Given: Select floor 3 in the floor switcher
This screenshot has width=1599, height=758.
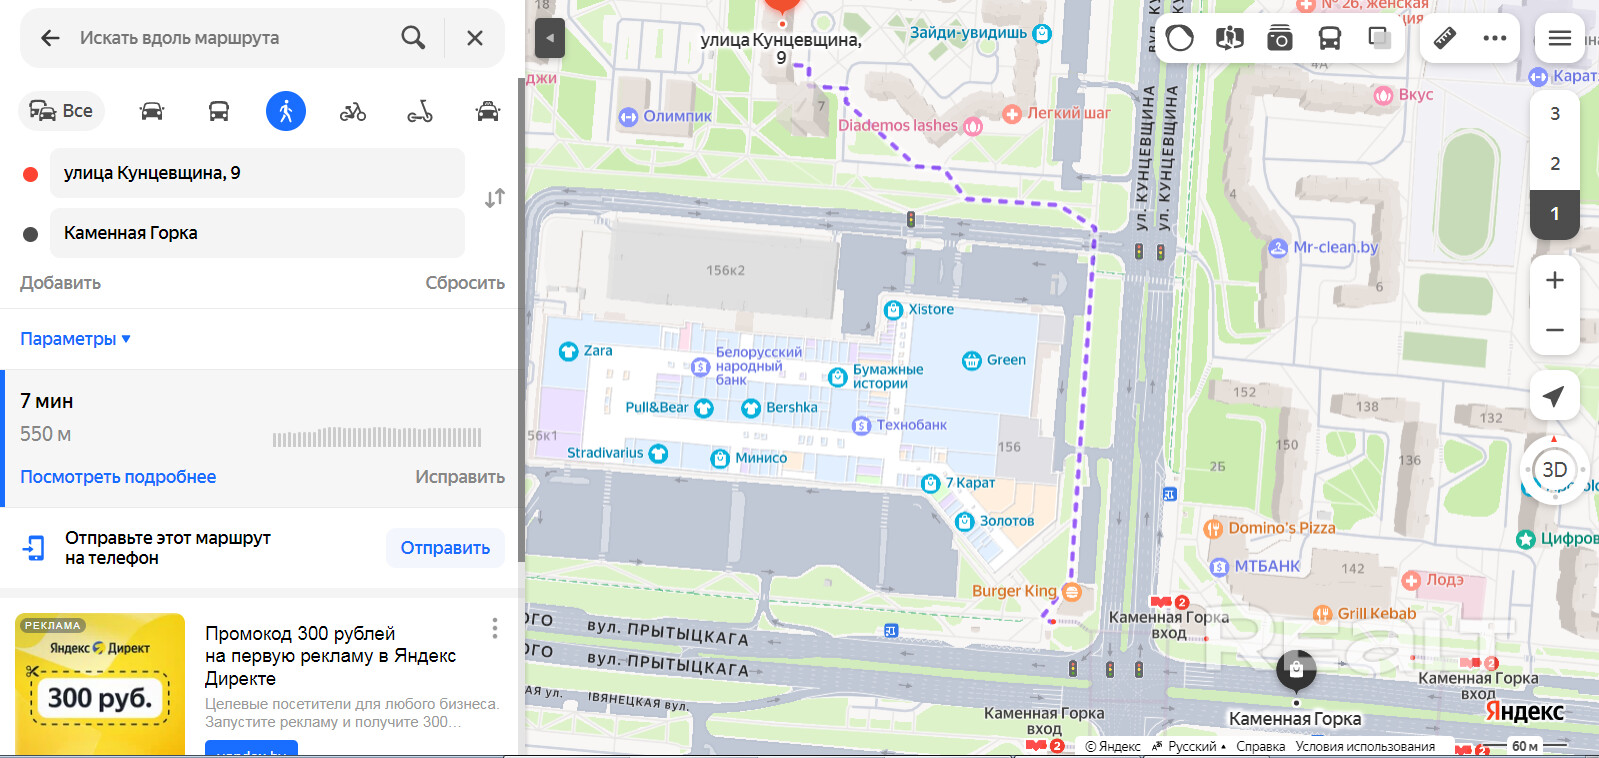Looking at the screenshot, I should coord(1555,114).
